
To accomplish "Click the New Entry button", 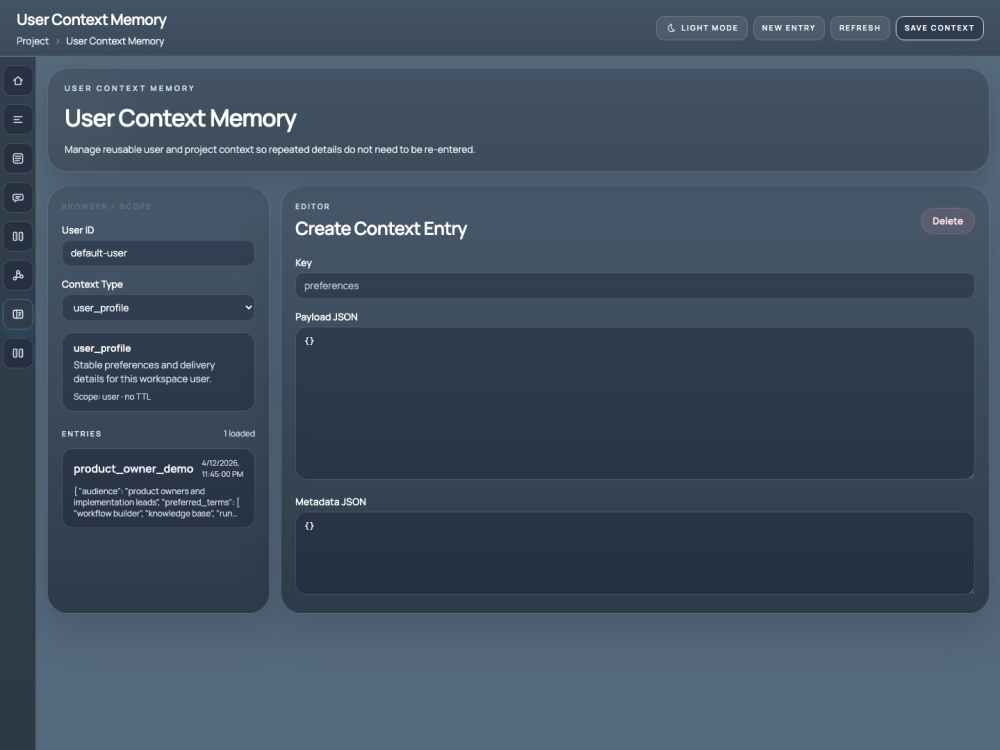I will coord(788,28).
